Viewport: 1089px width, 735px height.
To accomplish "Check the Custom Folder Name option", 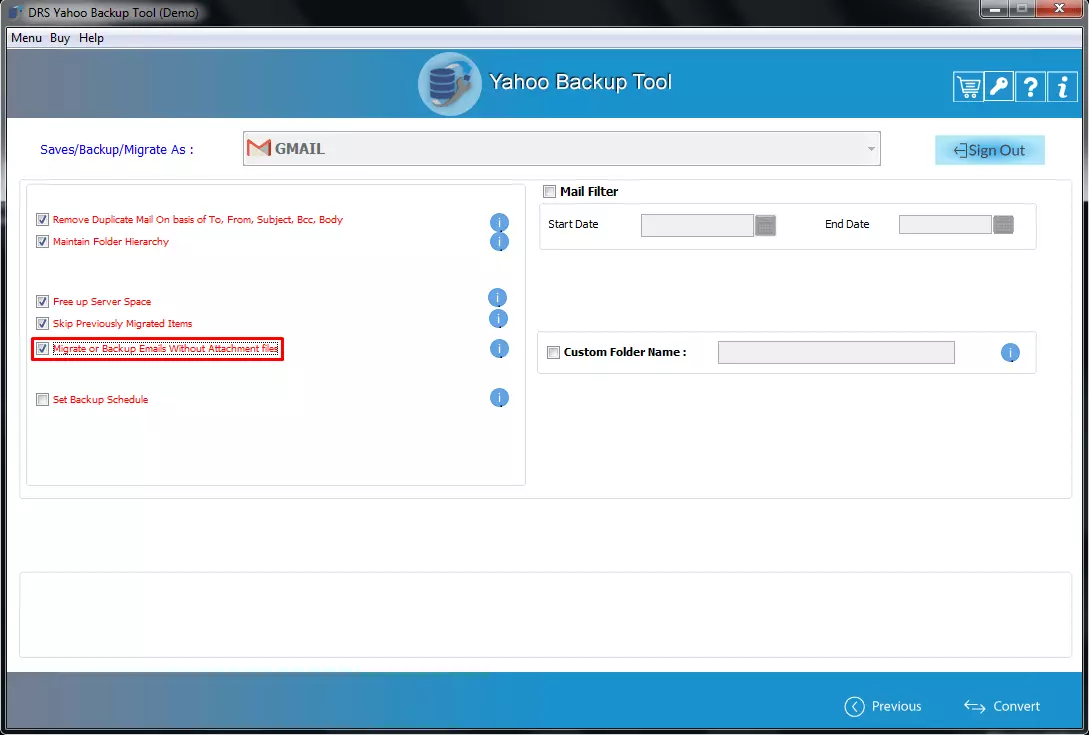I will pyautogui.click(x=554, y=352).
